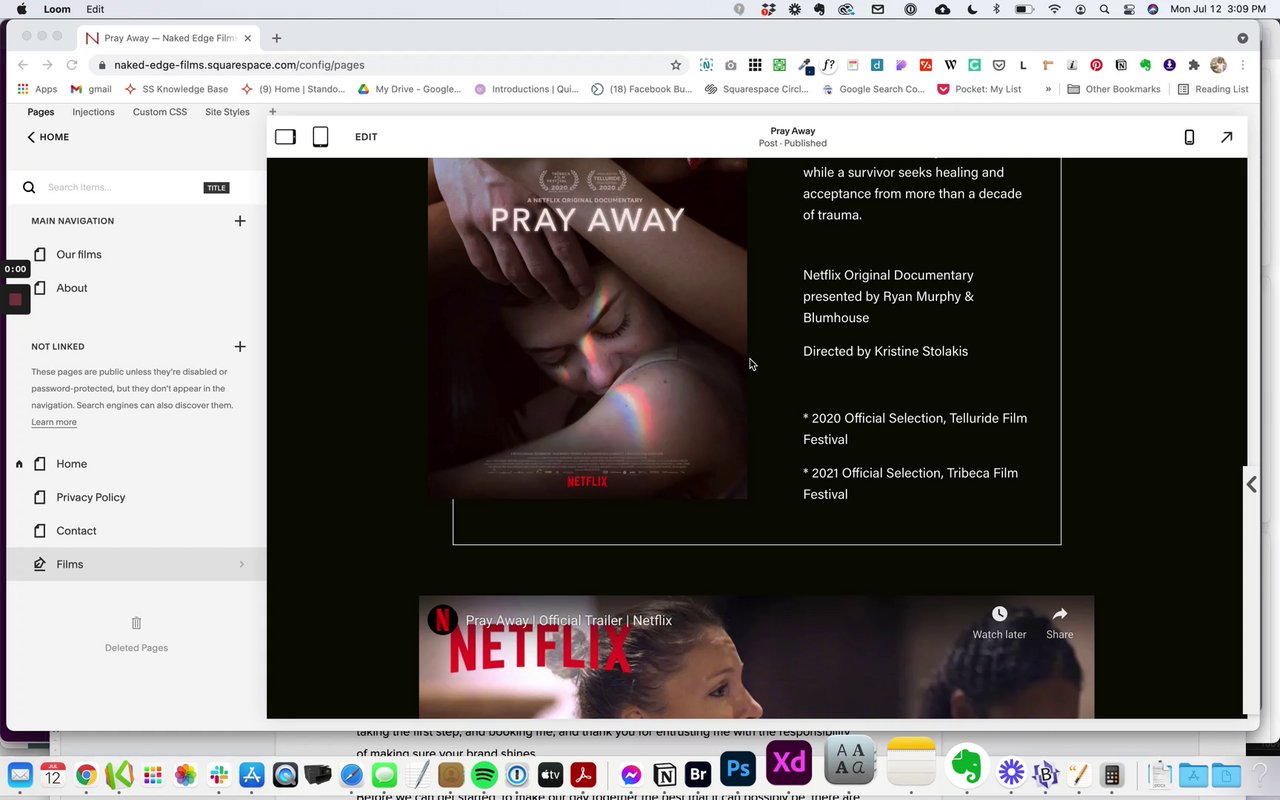The height and width of the screenshot is (800, 1280).
Task: Open Control Center in the menu bar
Action: [1129, 9]
